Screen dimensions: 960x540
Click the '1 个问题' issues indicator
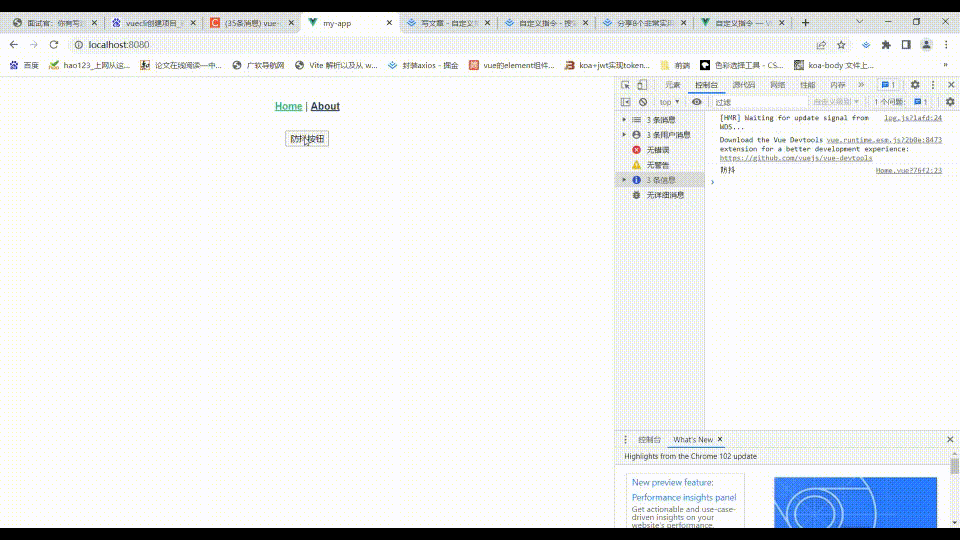point(901,102)
